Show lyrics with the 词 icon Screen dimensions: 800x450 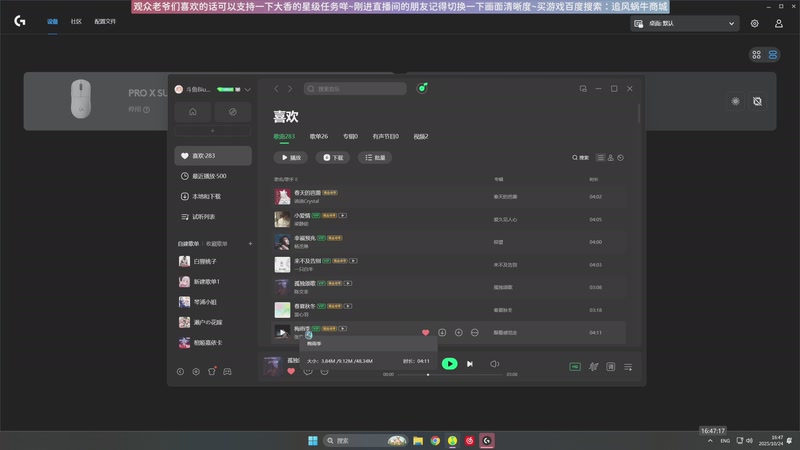(611, 367)
